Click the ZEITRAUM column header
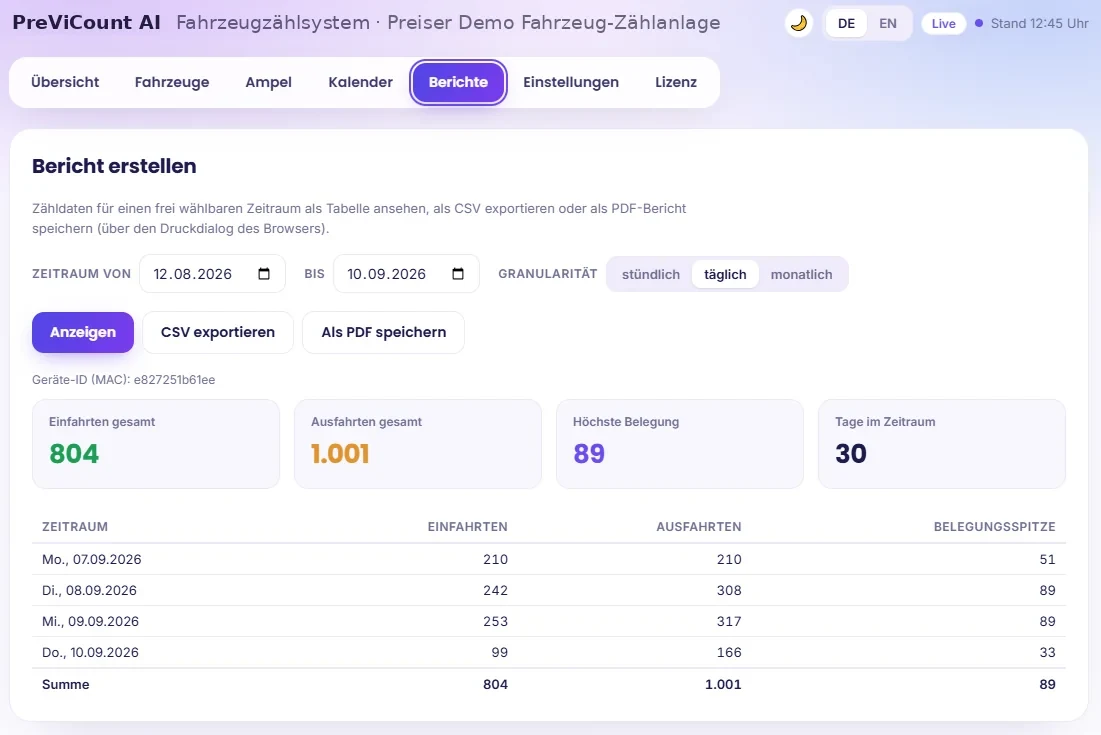The height and width of the screenshot is (735, 1101). tap(75, 527)
